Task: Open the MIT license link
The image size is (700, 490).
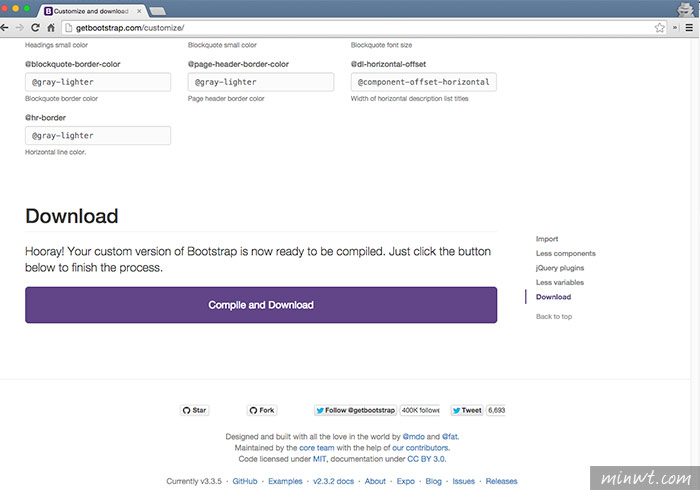Action: pyautogui.click(x=319, y=459)
